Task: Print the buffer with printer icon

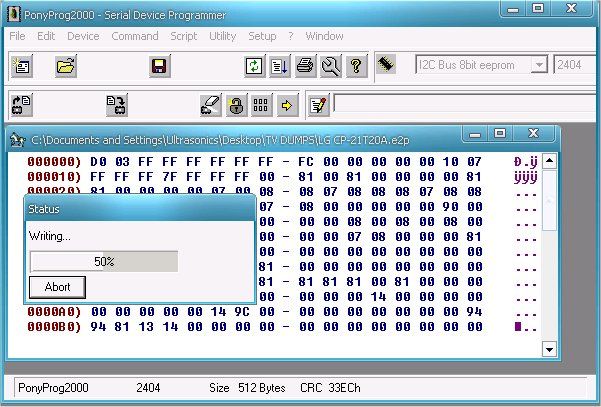Action: [x=305, y=66]
